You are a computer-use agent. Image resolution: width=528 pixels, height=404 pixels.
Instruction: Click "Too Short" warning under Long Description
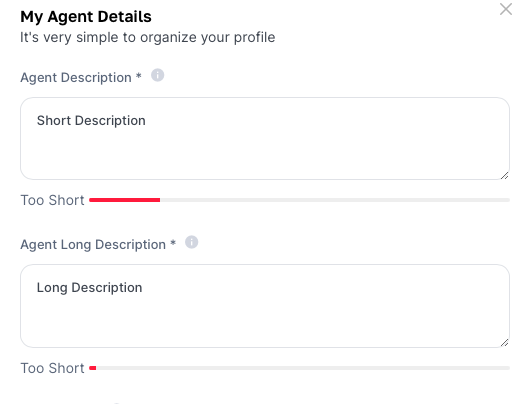point(52,368)
